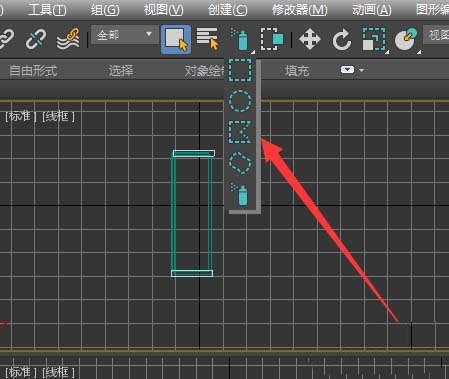This screenshot has height=379, width=449.
Task: Choose the Lasso Selection Region in flyout
Action: tap(240, 163)
